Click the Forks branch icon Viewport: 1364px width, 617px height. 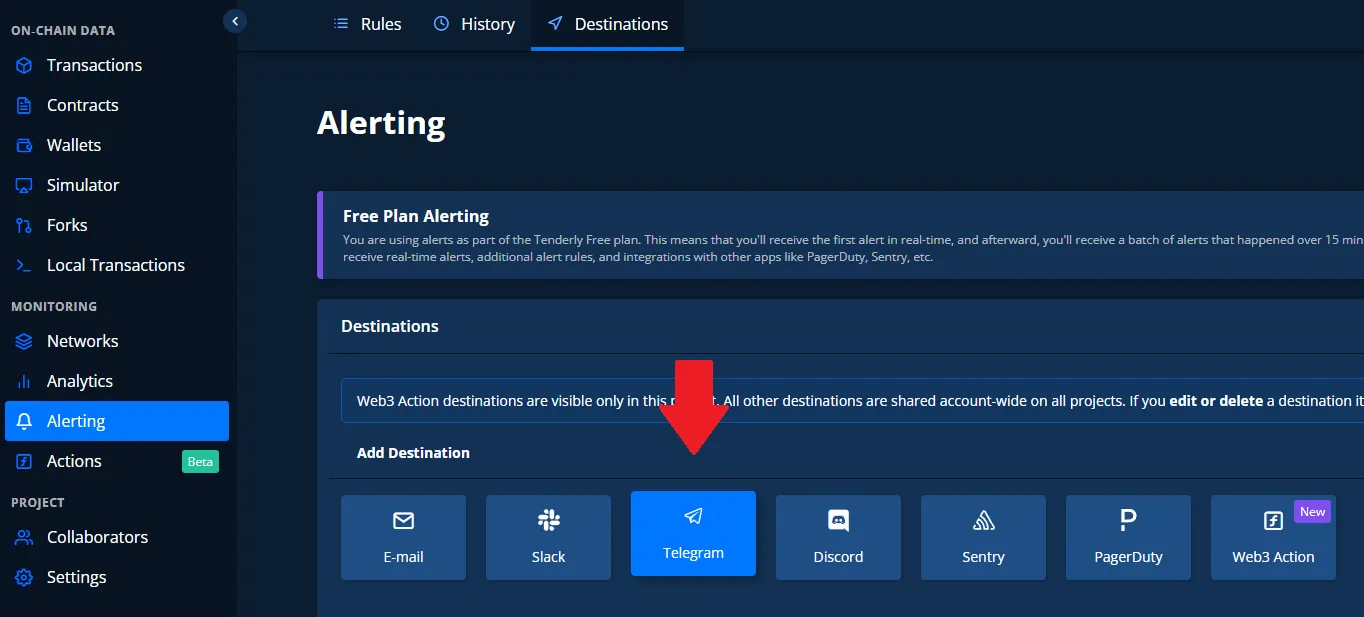tap(25, 225)
